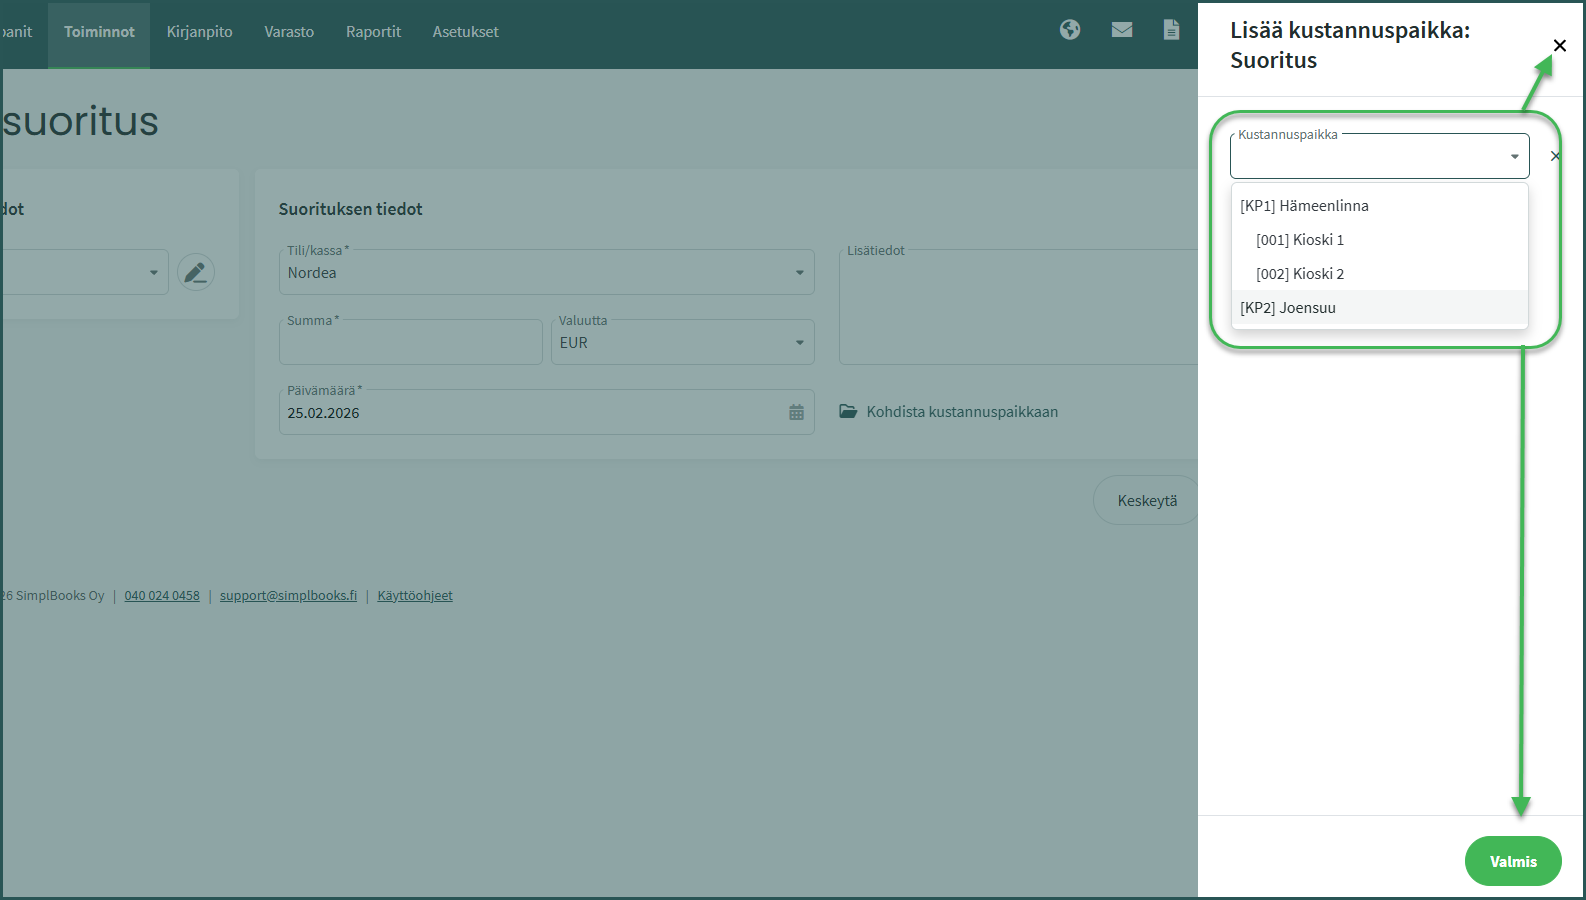Click the document icon in top bar

coord(1171,30)
